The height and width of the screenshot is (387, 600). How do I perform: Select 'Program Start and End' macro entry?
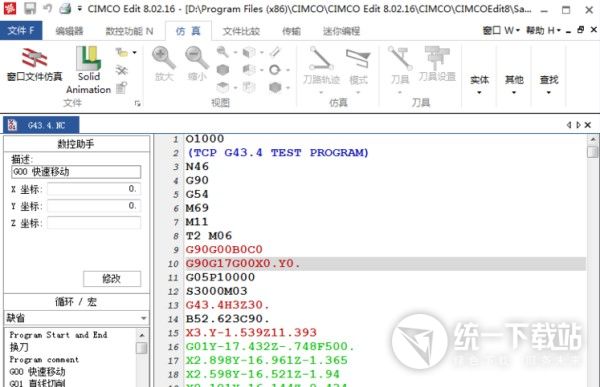(x=59, y=335)
